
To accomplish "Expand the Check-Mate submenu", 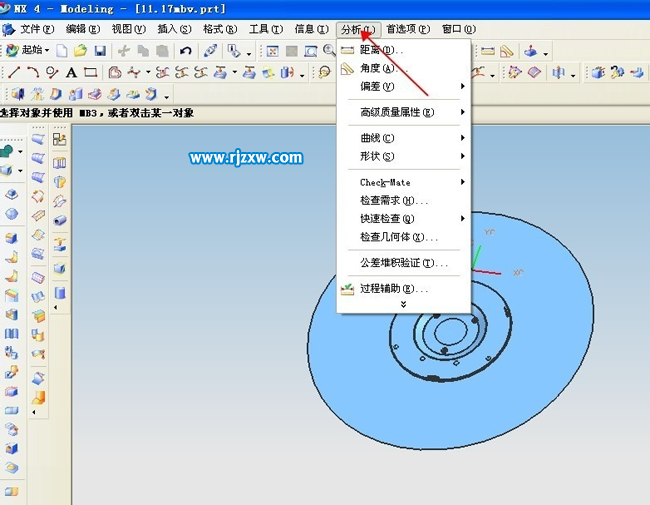I will click(x=403, y=182).
